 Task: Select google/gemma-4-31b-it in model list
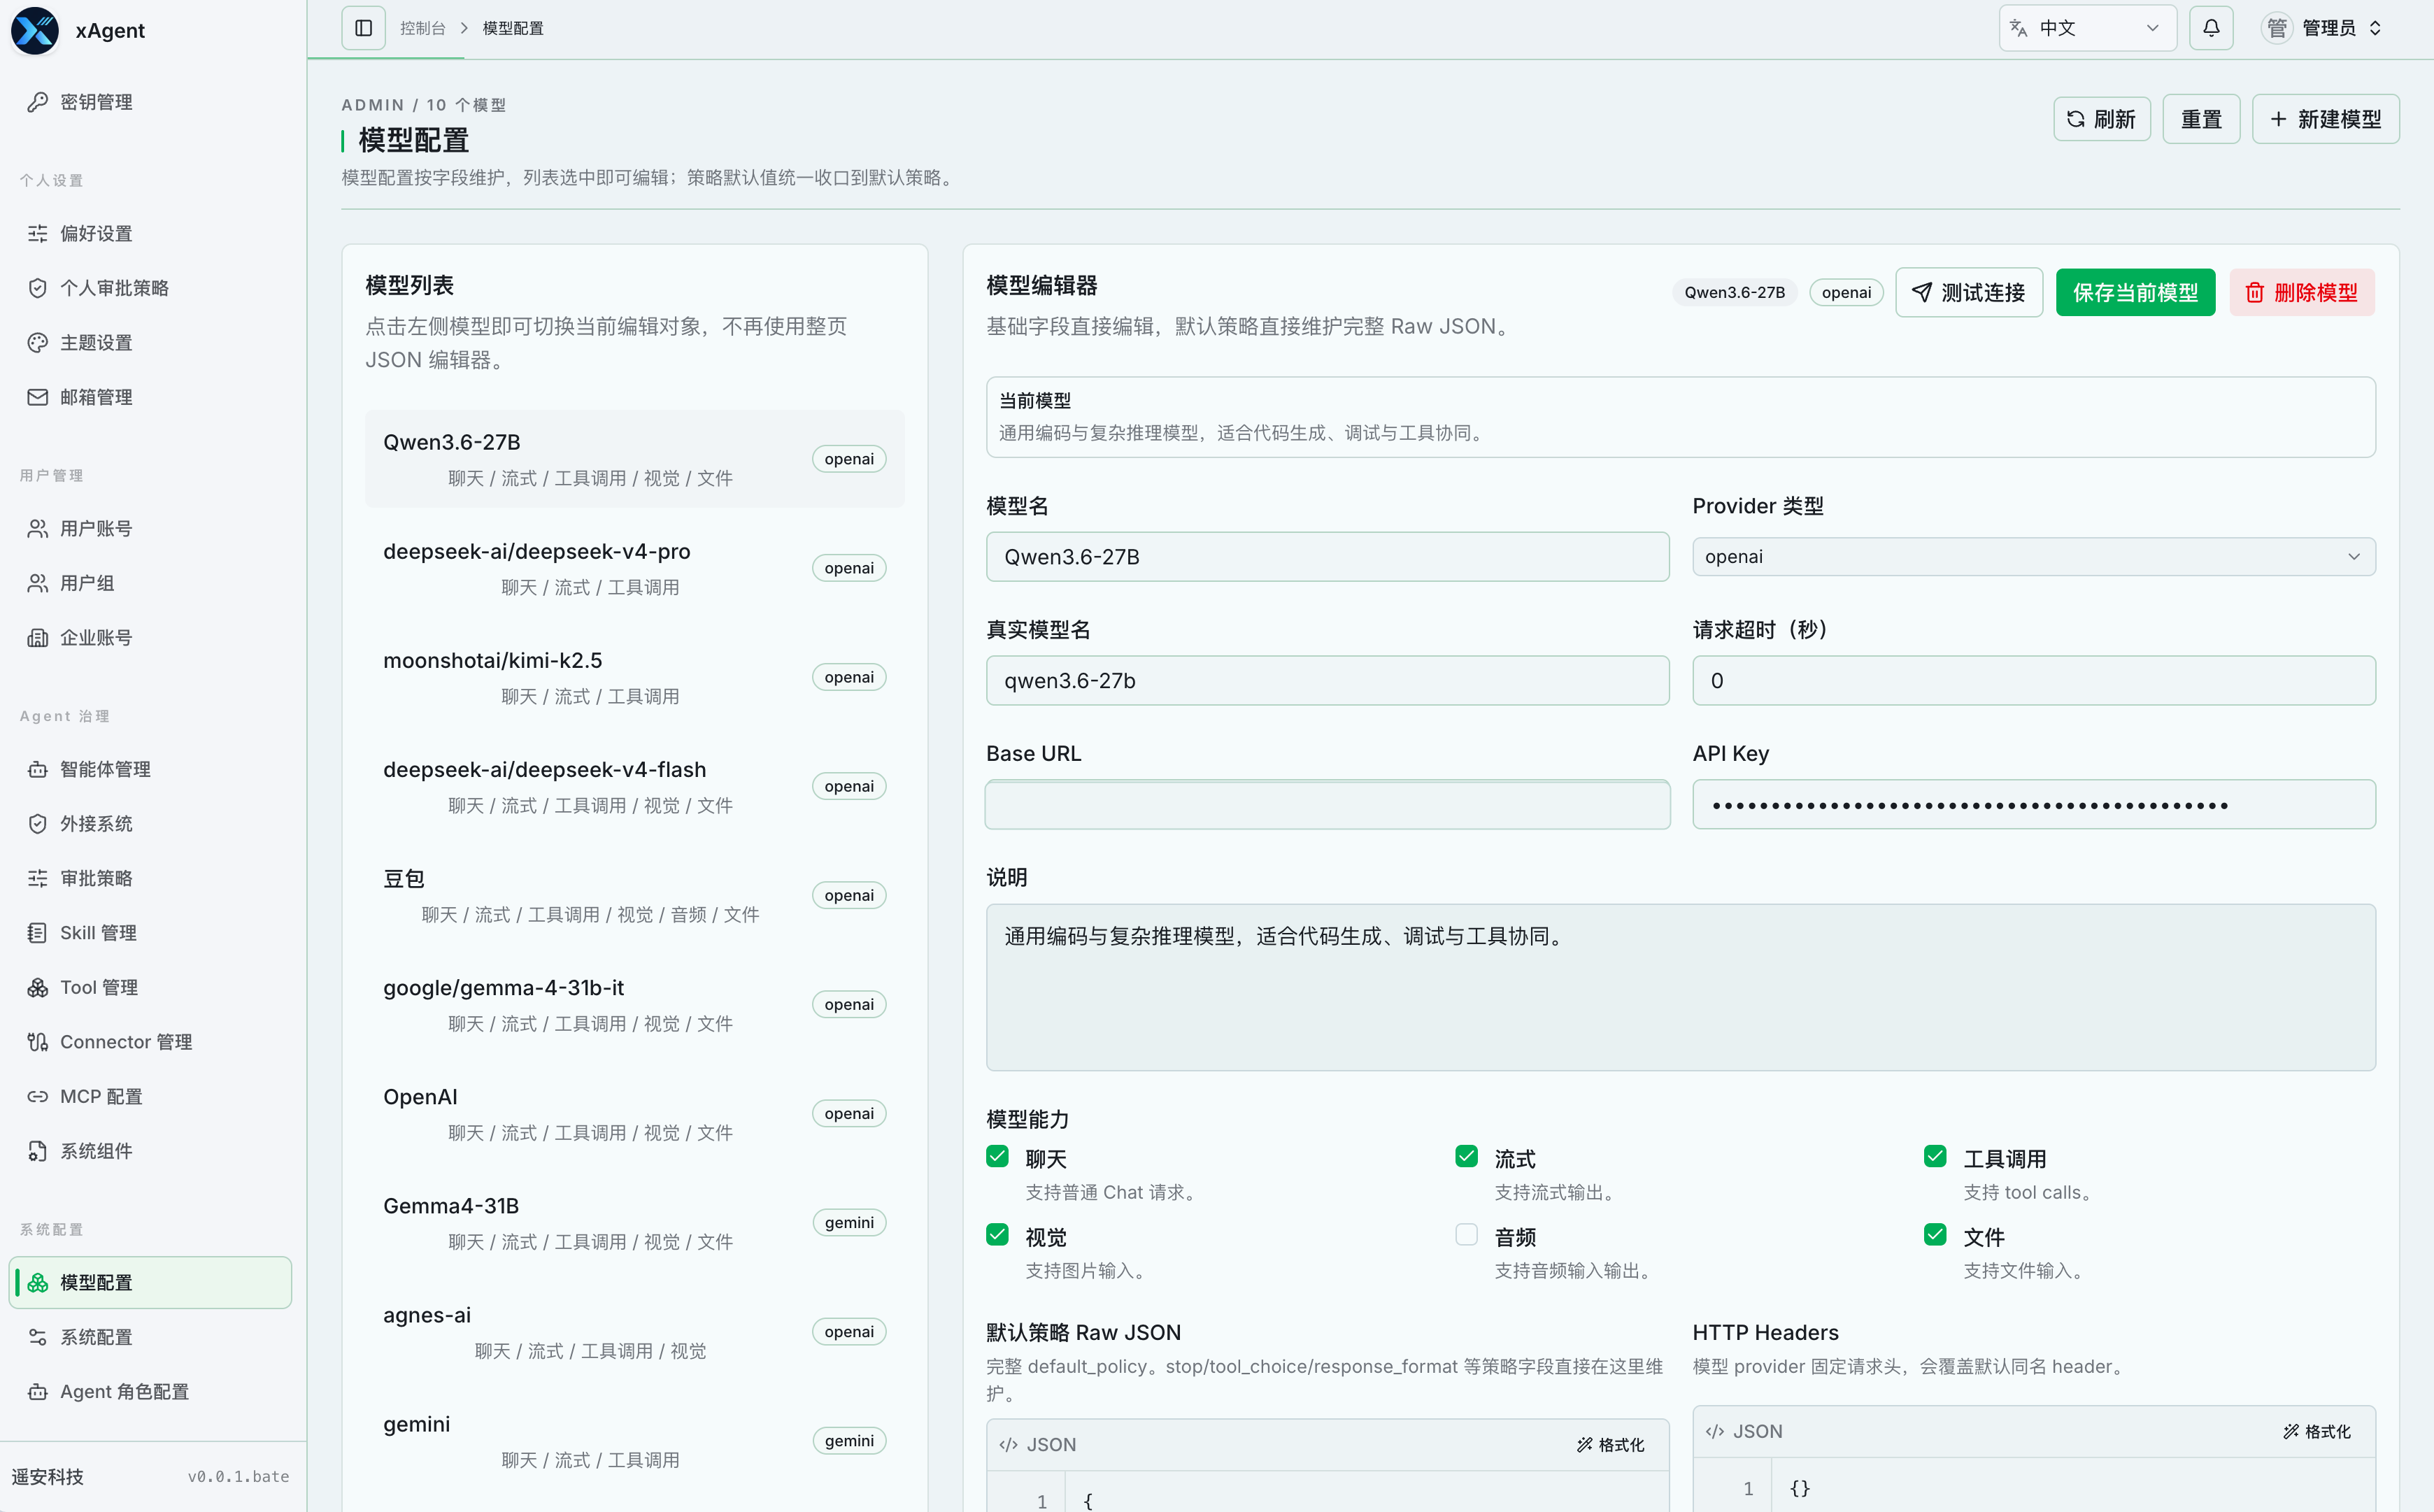(x=634, y=1004)
